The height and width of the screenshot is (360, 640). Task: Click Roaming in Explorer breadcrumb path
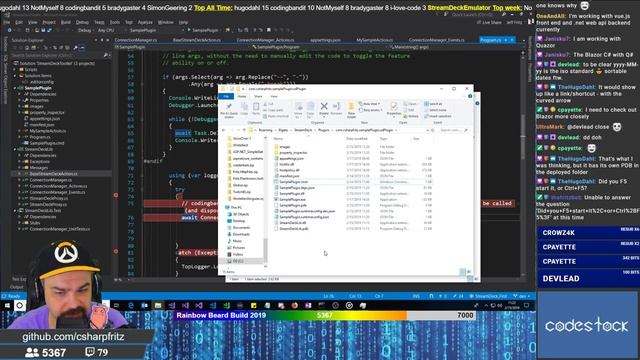(x=265, y=130)
